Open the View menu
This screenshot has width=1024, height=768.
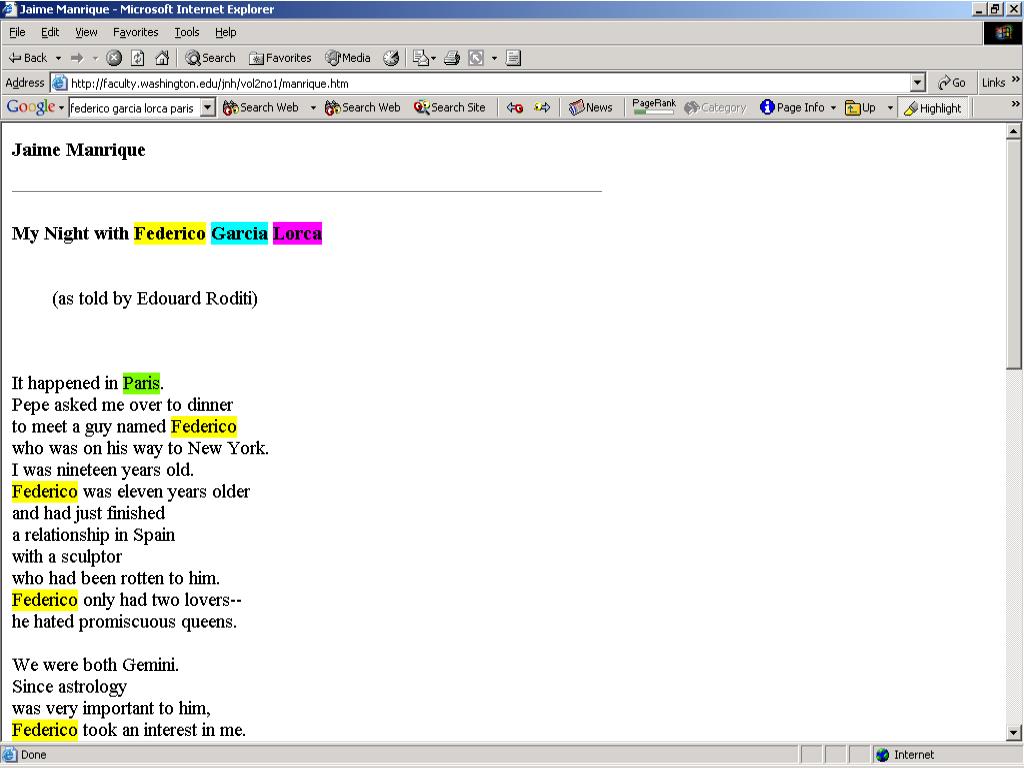[x=86, y=32]
